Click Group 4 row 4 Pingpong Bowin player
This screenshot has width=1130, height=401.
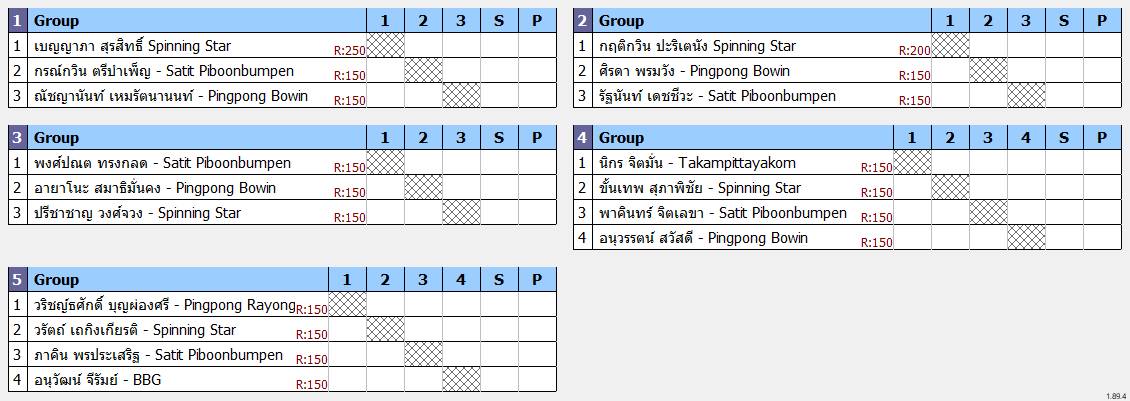coord(703,238)
